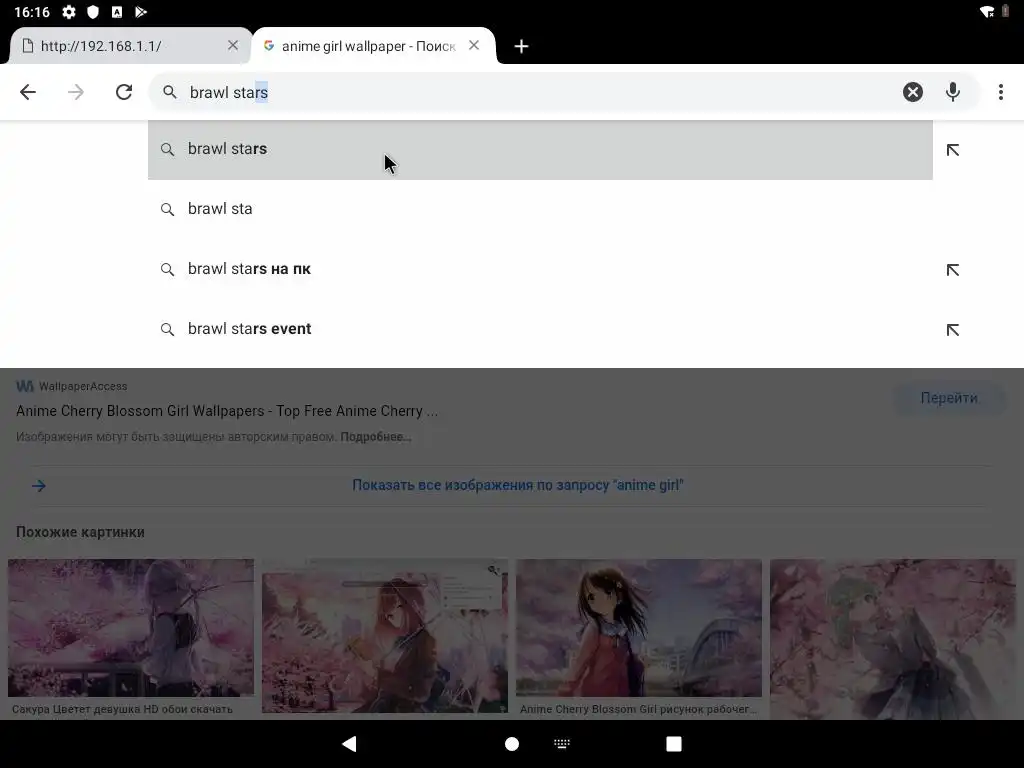Choose the 'brawl stars event' suggestion
This screenshot has width=1024, height=768.
(540, 329)
